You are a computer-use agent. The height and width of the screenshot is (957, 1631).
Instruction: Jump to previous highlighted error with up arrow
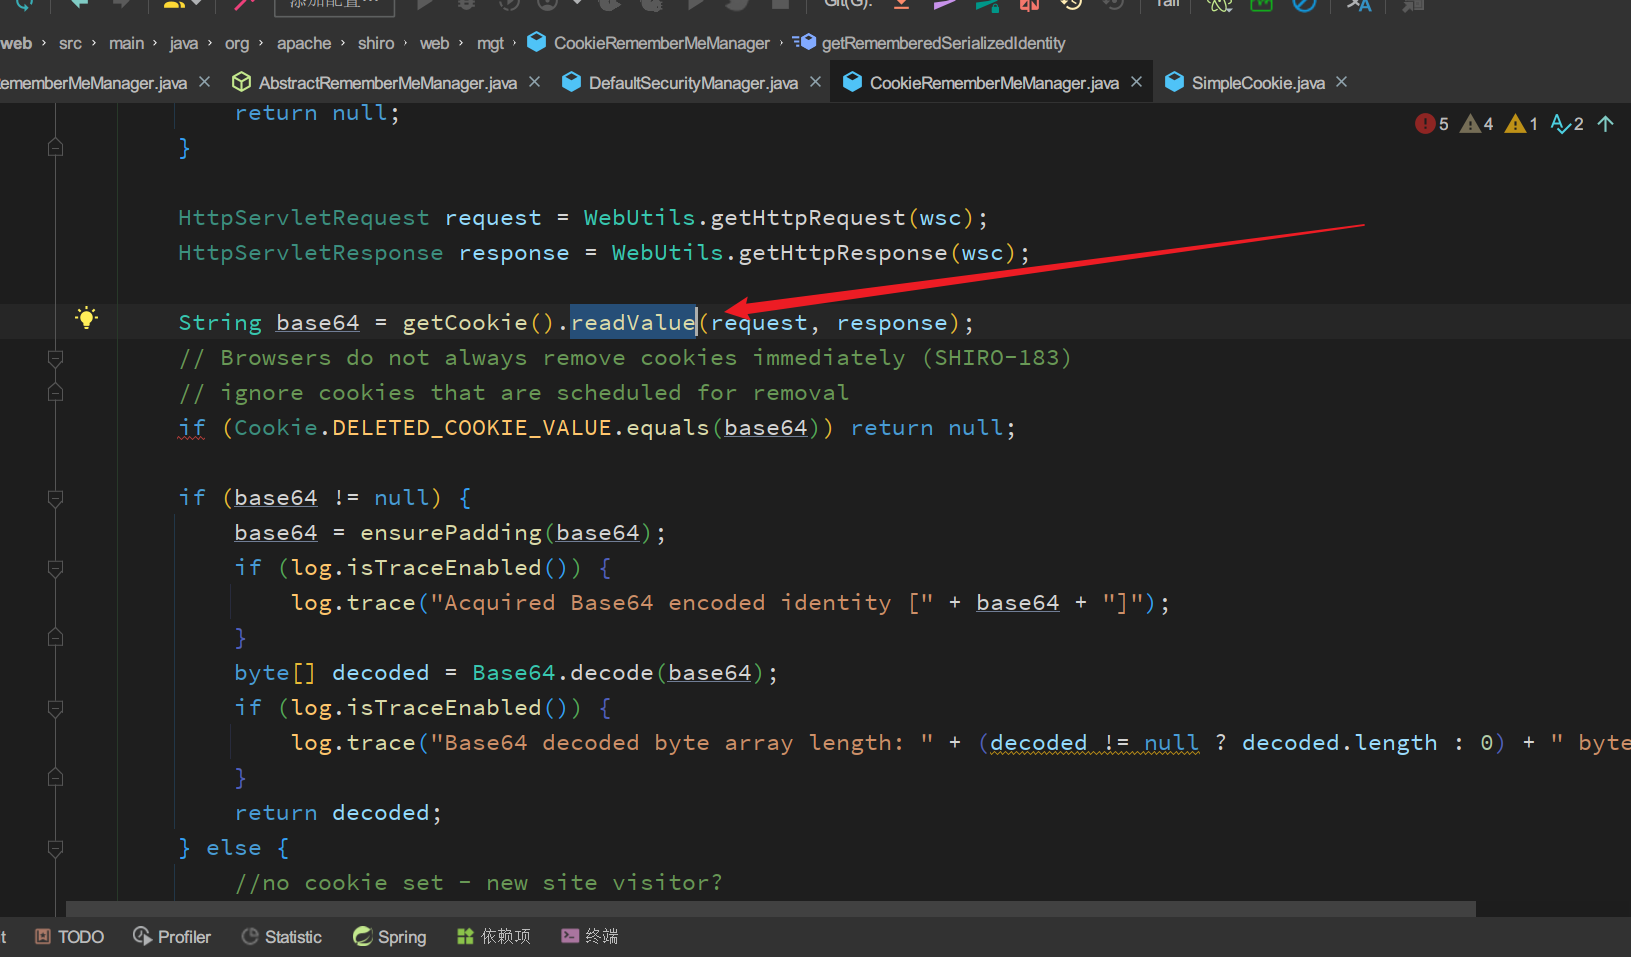pos(1606,124)
